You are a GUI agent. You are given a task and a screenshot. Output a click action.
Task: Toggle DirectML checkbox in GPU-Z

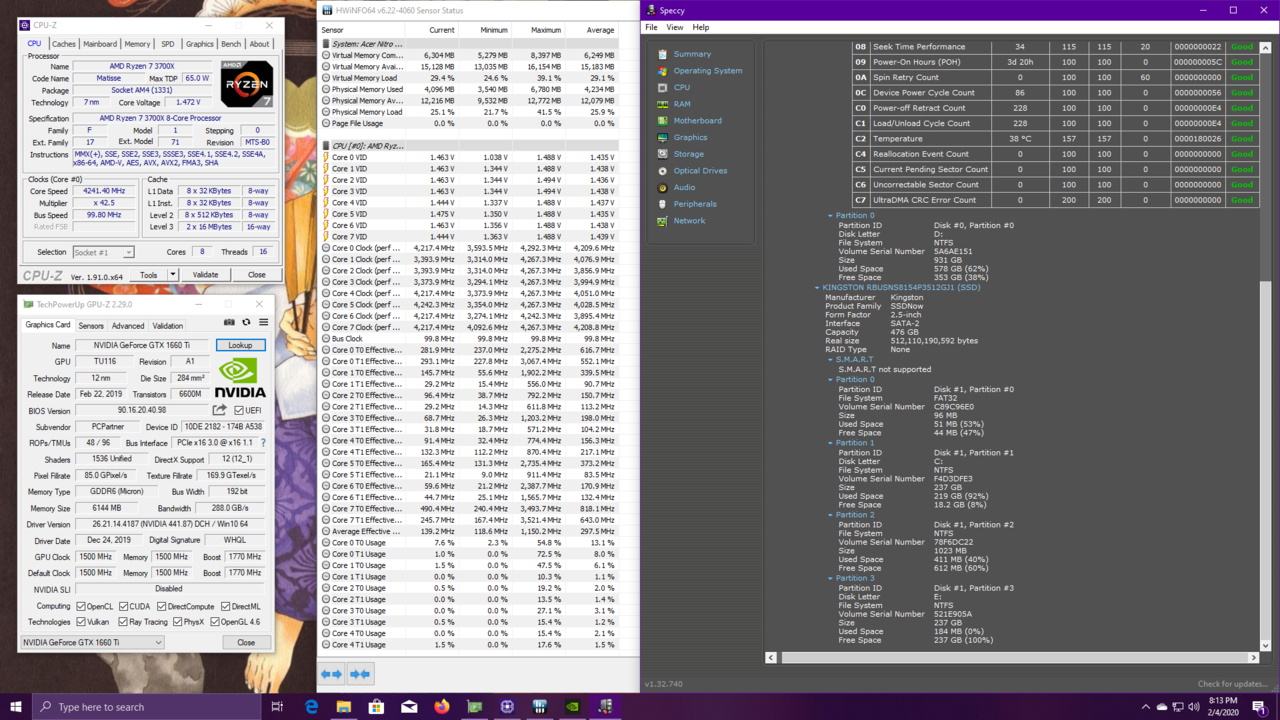point(225,606)
